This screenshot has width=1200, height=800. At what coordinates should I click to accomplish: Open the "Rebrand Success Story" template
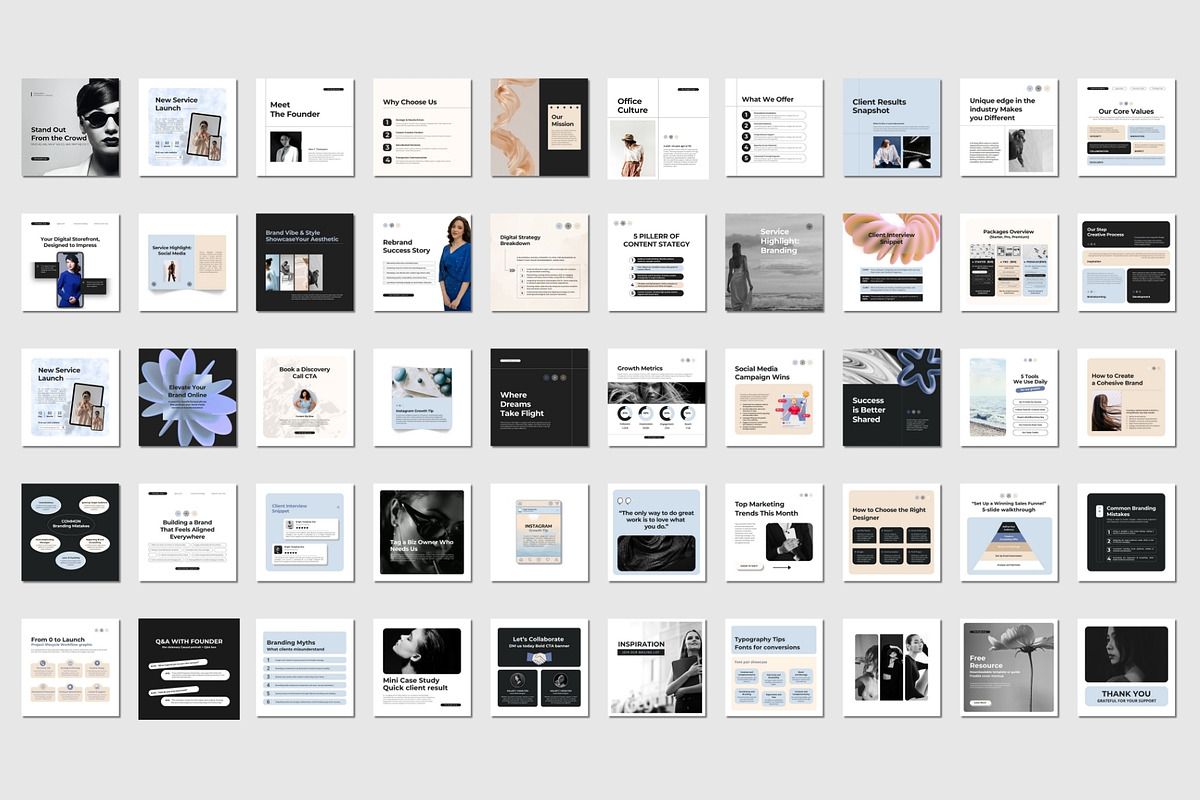pos(422,262)
